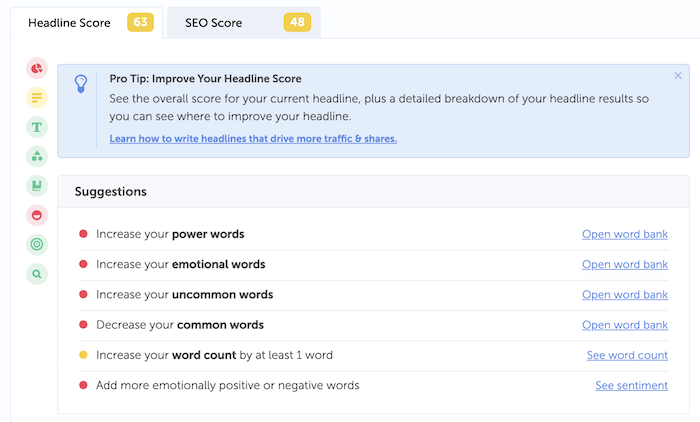Select the green target sidebar icon
Image resolution: width=700 pixels, height=422 pixels.
tap(37, 243)
